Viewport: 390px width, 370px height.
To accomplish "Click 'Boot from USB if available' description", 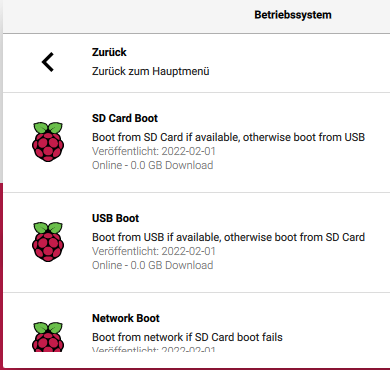I will 228,237.
